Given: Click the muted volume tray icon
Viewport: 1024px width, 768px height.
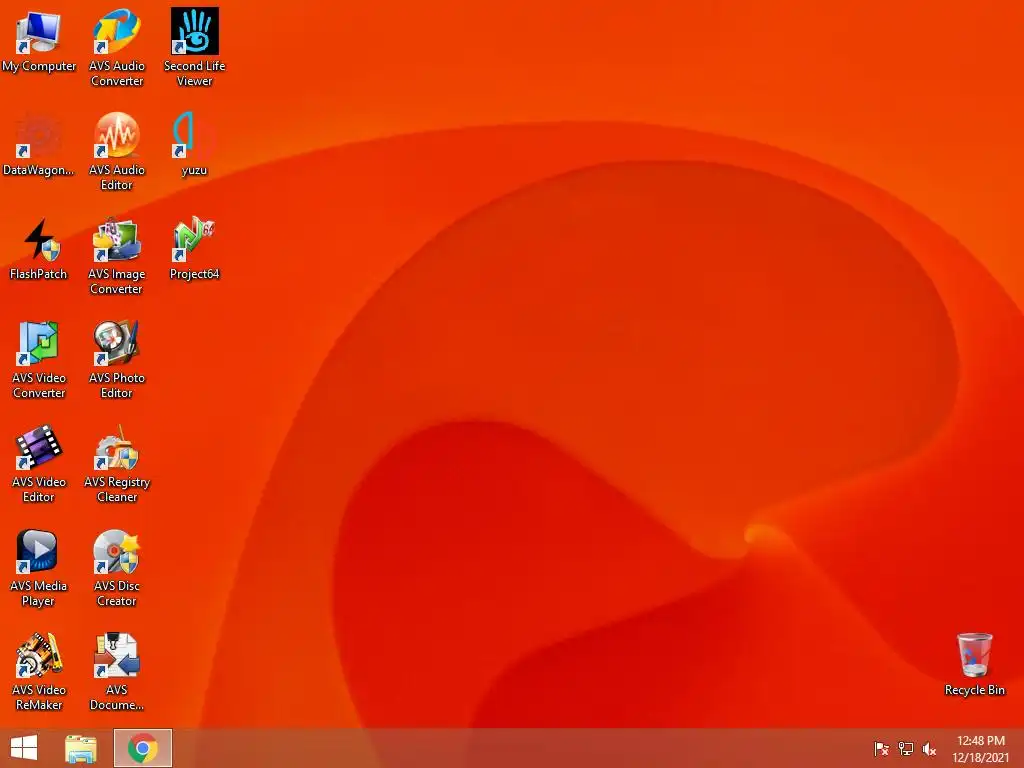Looking at the screenshot, I should pyautogui.click(x=929, y=748).
